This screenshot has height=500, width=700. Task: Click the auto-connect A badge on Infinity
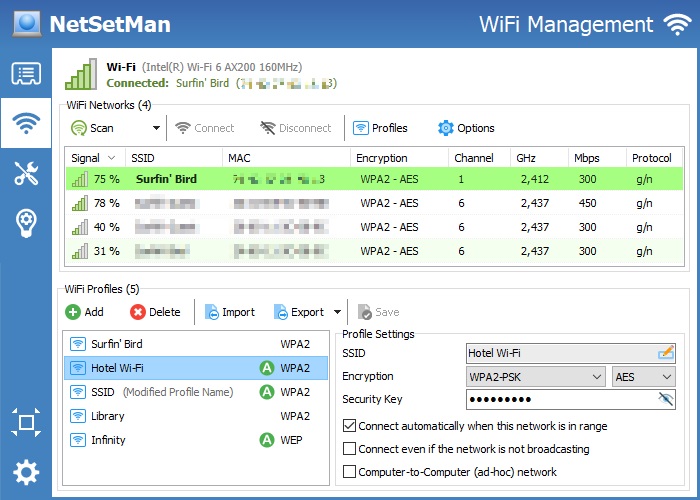267,440
